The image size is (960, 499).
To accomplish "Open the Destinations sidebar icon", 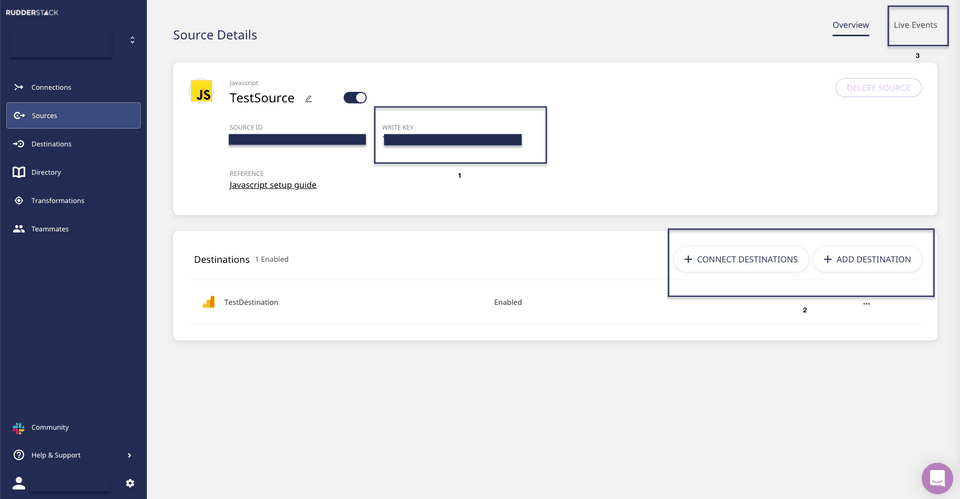I will (19, 144).
